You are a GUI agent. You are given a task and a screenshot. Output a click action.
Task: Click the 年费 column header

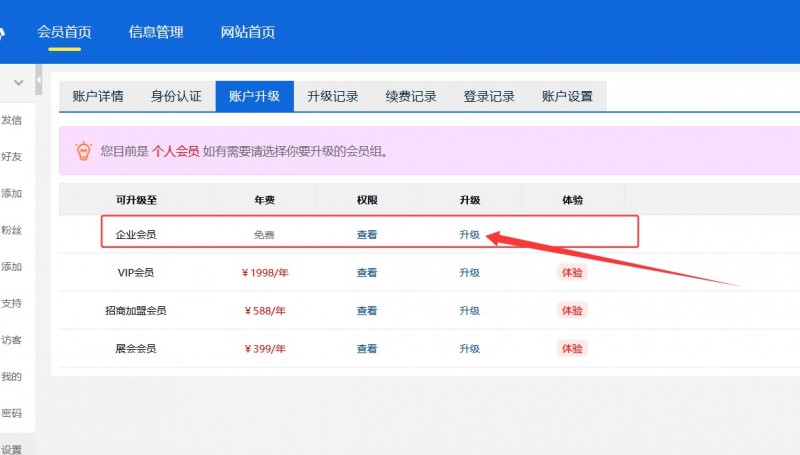[265, 200]
